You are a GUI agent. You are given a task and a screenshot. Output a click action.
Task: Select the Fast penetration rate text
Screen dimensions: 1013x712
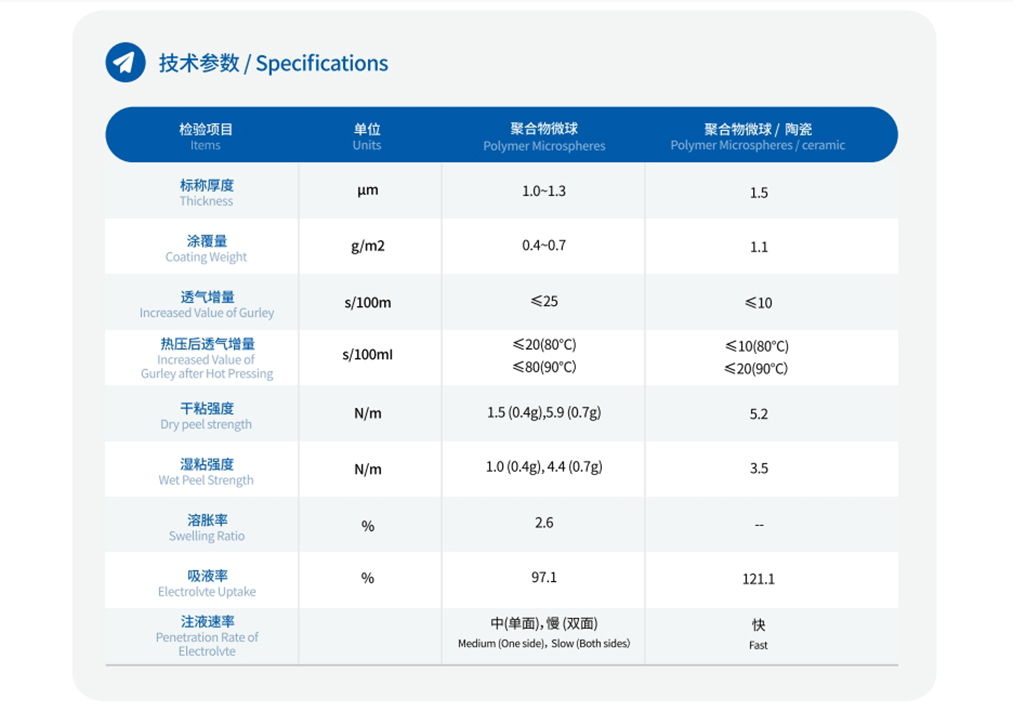pos(758,645)
